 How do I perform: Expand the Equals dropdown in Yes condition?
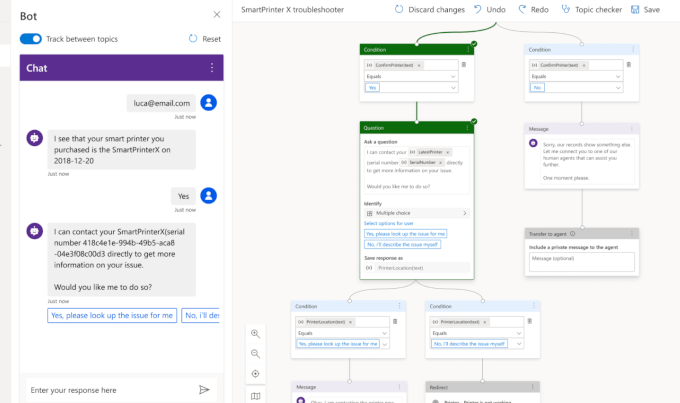tap(453, 76)
